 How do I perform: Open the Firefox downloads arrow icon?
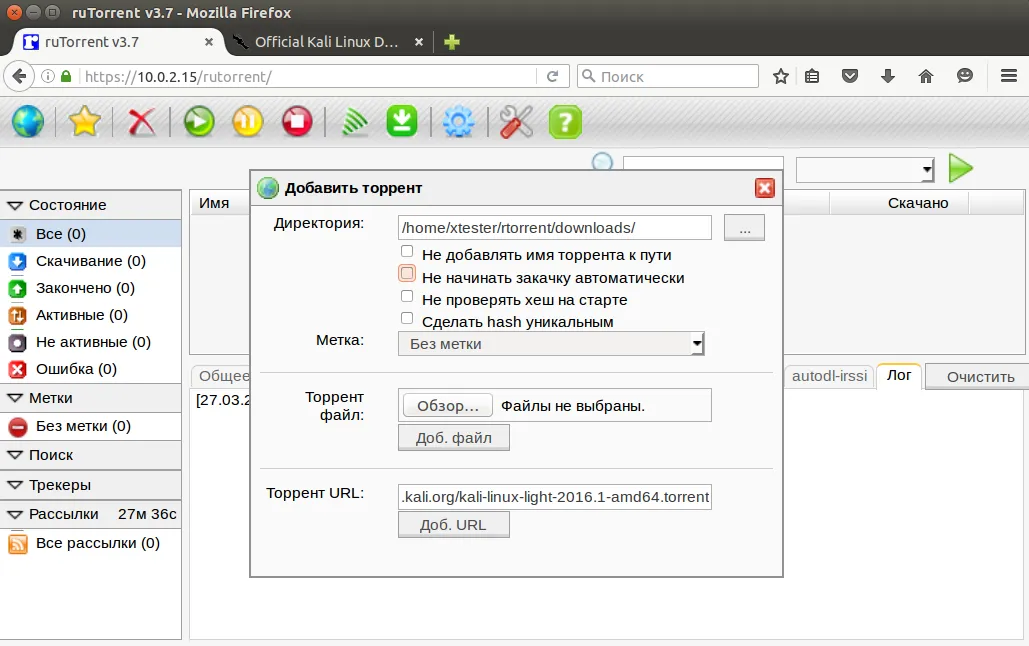[888, 77]
